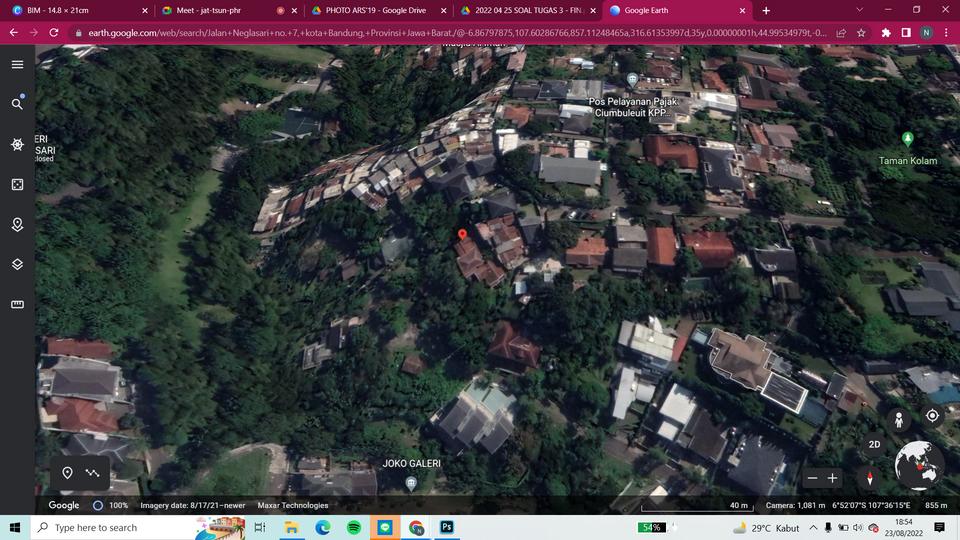Click the Maxar Technologies attribution
The width and height of the screenshot is (960, 540).
(293, 505)
